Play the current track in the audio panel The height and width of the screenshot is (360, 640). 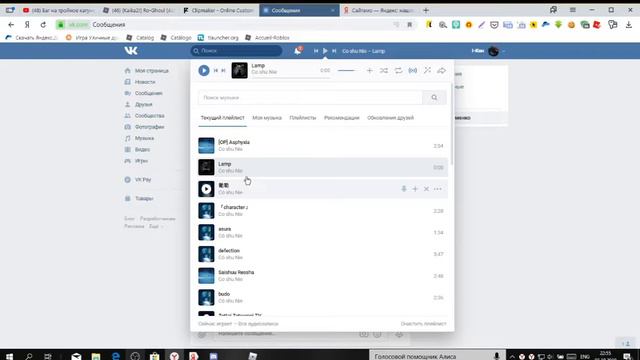click(204, 71)
